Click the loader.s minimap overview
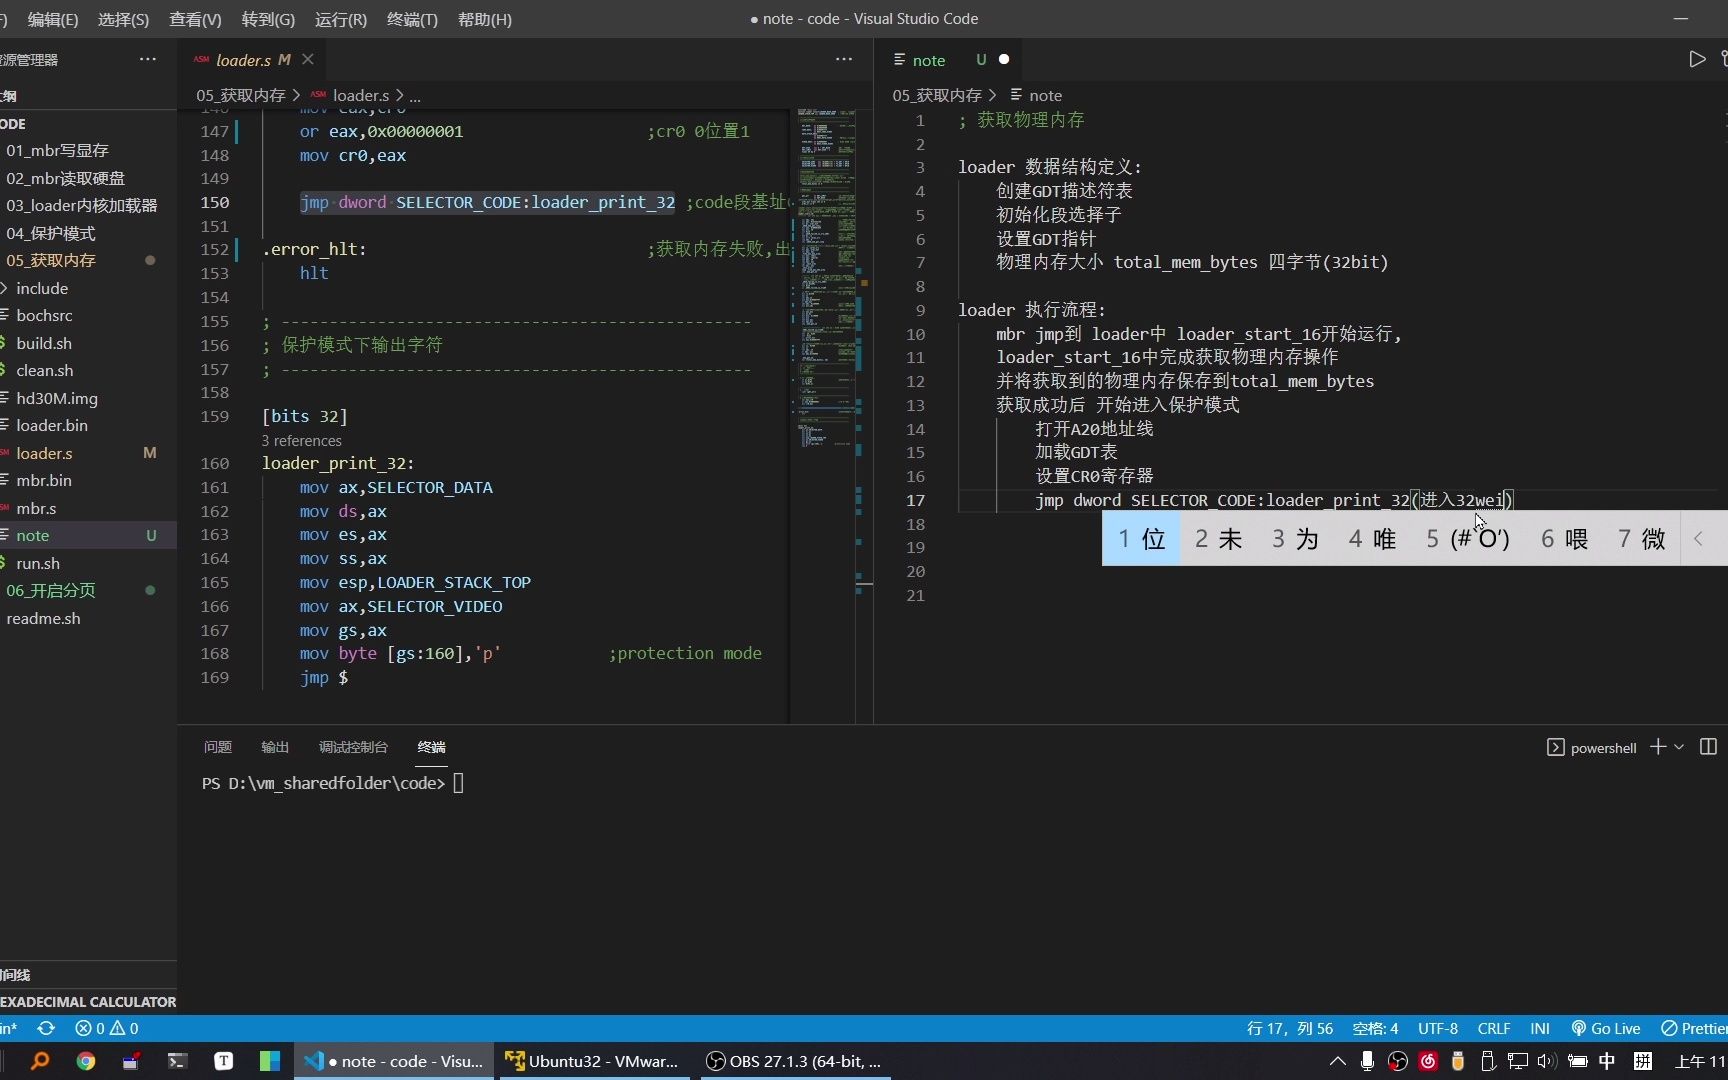1728x1080 pixels. pyautogui.click(x=826, y=280)
